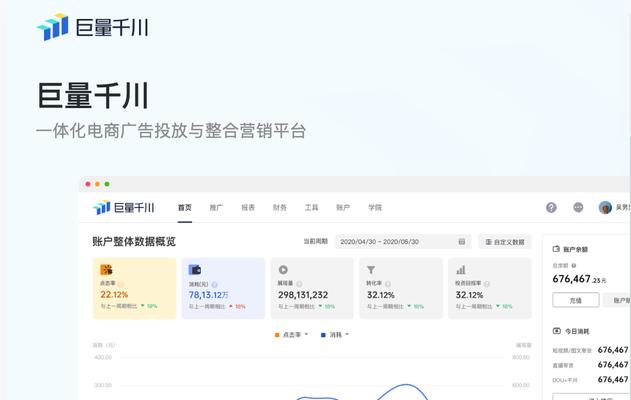Click the 点击率 card icon
631x400 pixels.
click(106, 270)
